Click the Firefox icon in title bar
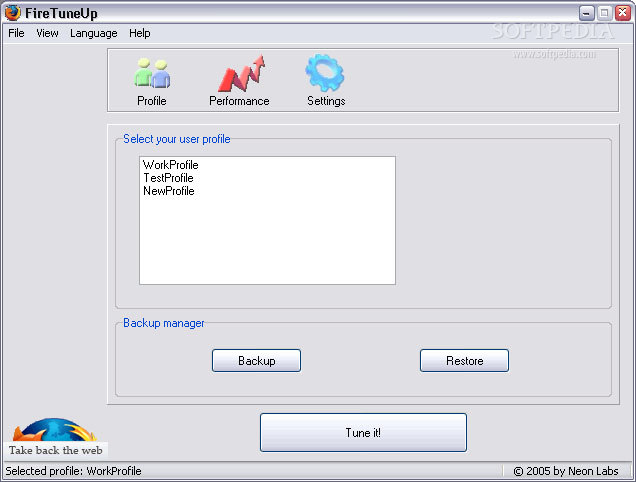This screenshot has width=636, height=482. point(13,13)
